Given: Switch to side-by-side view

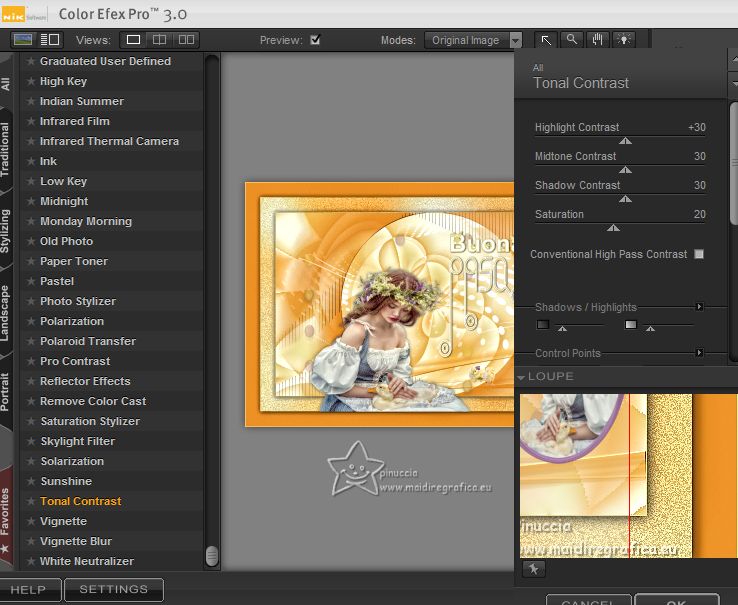Looking at the screenshot, I should click(186, 40).
